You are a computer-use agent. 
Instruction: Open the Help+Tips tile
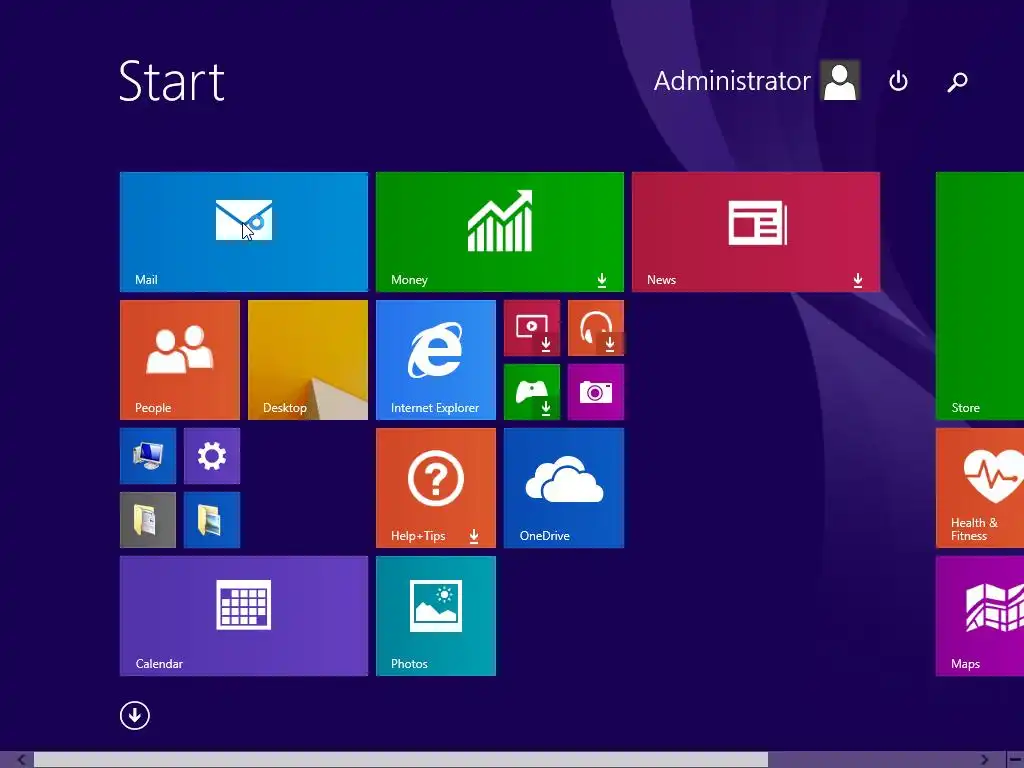(x=436, y=488)
